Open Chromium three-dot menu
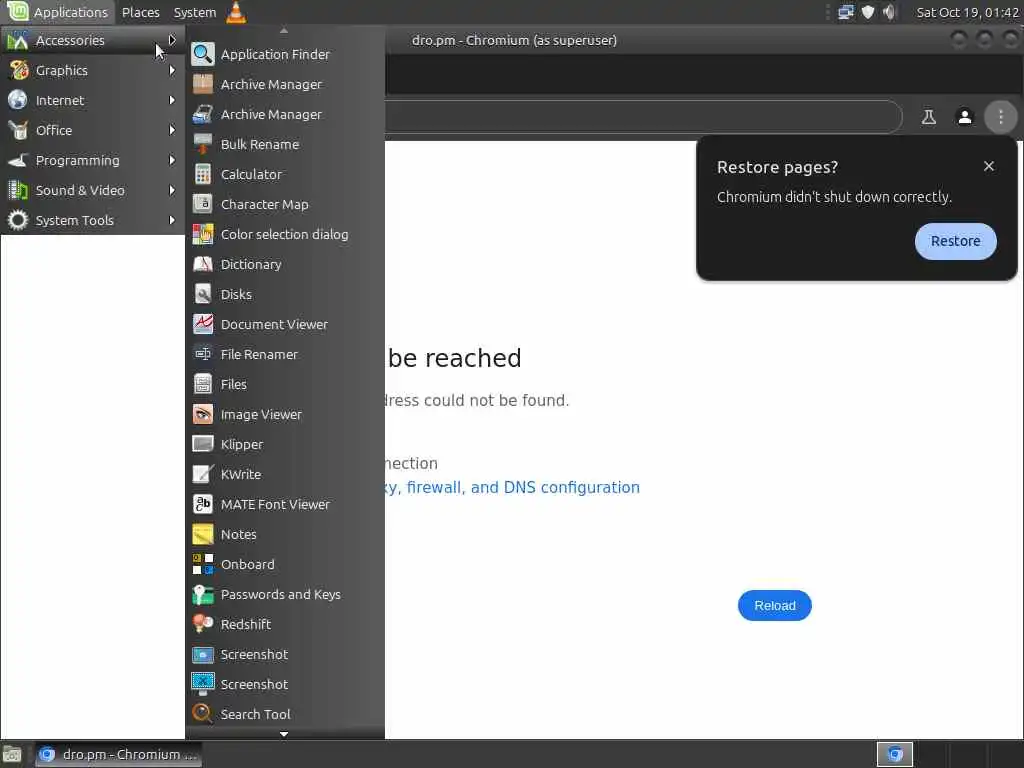This screenshot has width=1024, height=768. tap(1000, 117)
